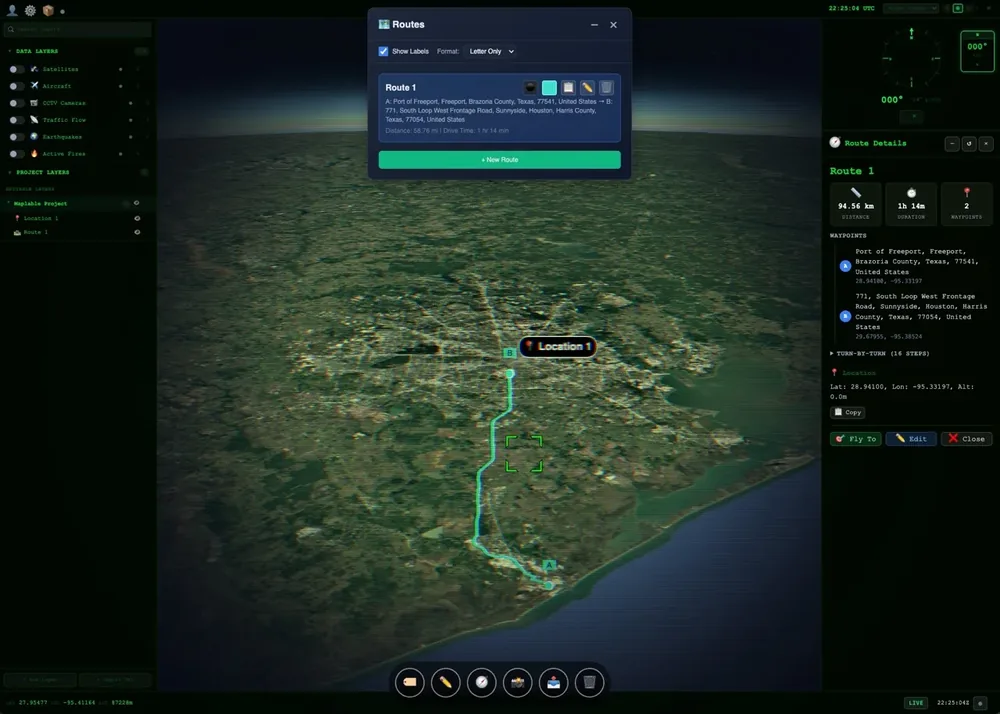
Task: Click Route 1 dark style icon button
Action: click(530, 87)
